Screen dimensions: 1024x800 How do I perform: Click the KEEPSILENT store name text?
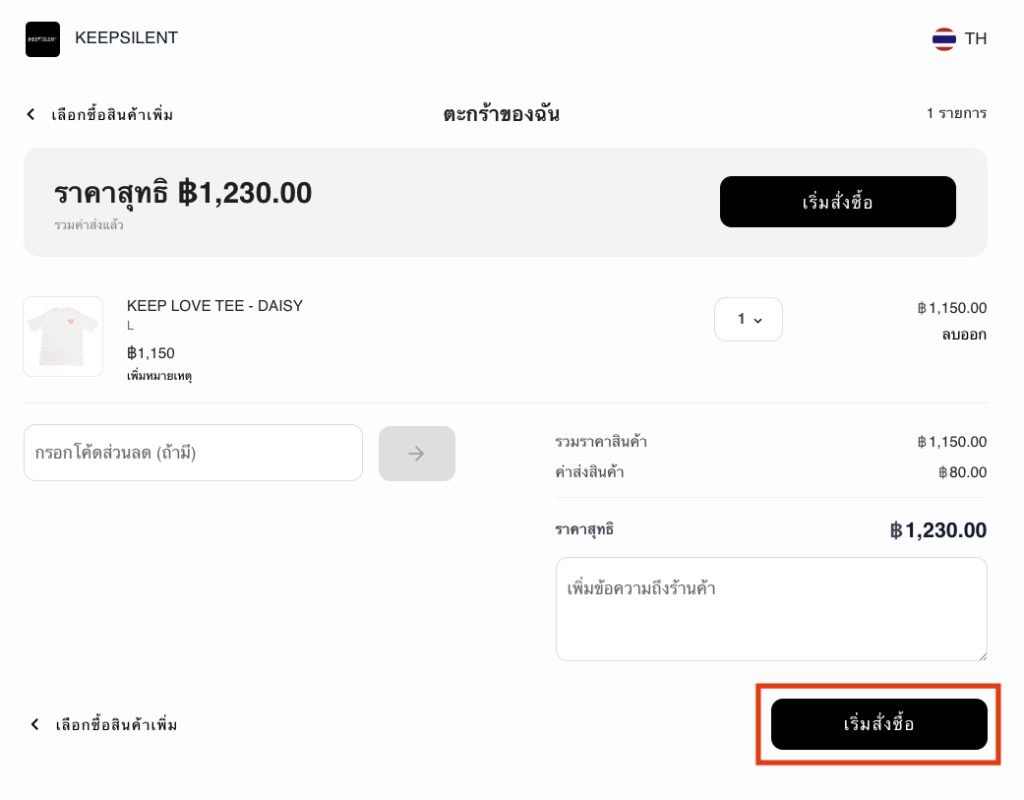(126, 38)
